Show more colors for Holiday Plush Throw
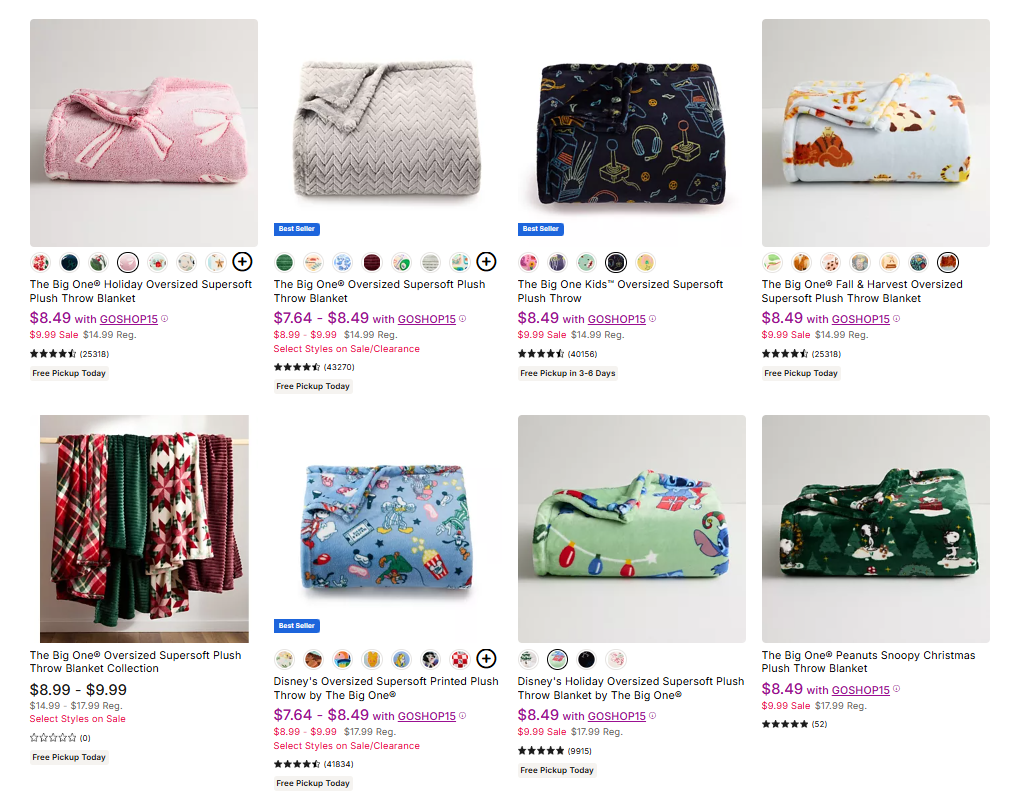Screen dimensions: 1016x801 242,262
